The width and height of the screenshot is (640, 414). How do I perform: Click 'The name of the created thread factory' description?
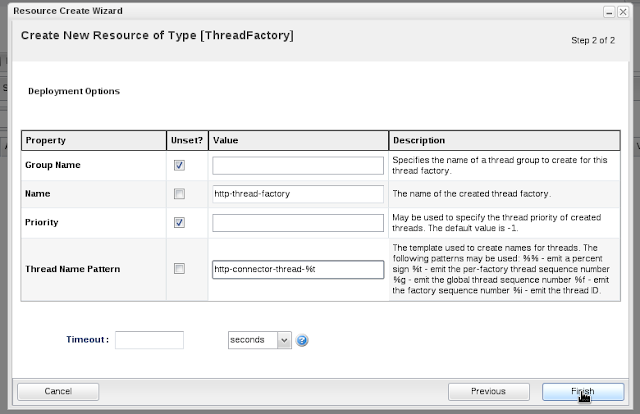(471, 194)
